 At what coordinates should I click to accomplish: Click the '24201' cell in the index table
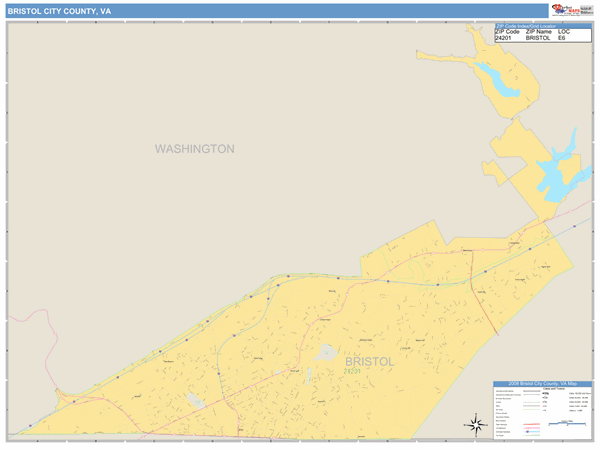(x=503, y=38)
